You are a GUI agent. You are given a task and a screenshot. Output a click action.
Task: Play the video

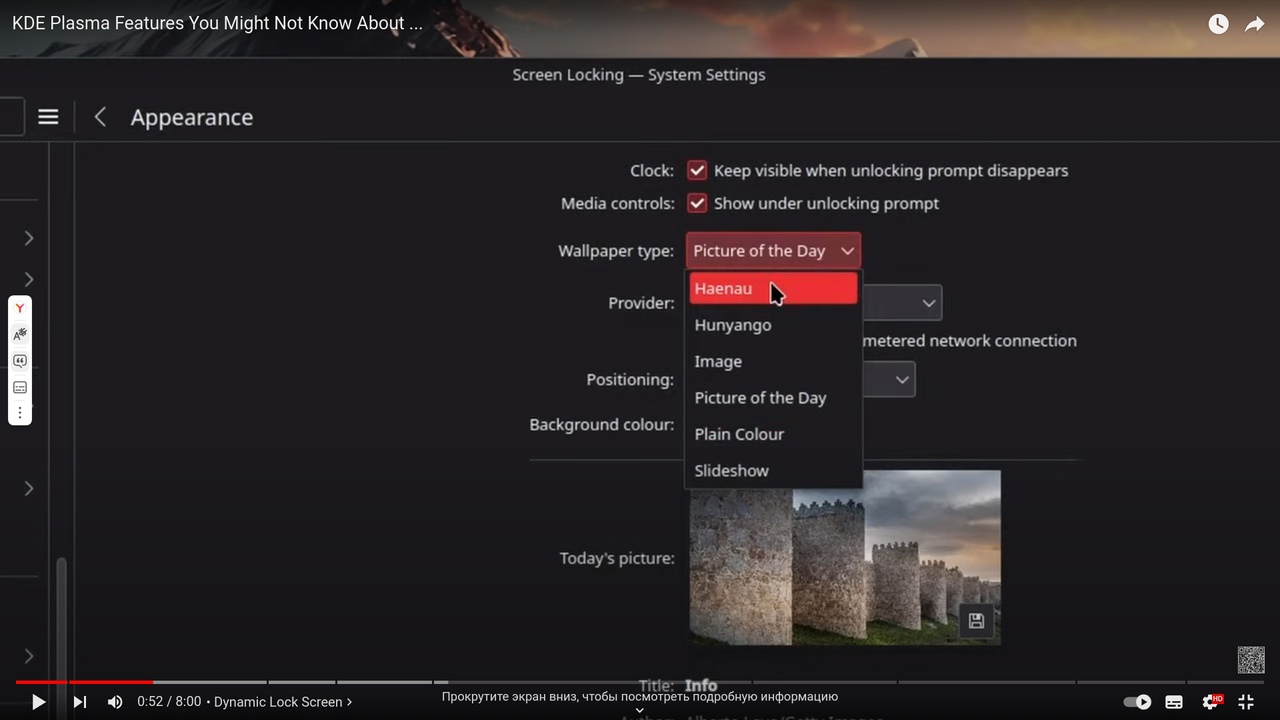click(38, 702)
